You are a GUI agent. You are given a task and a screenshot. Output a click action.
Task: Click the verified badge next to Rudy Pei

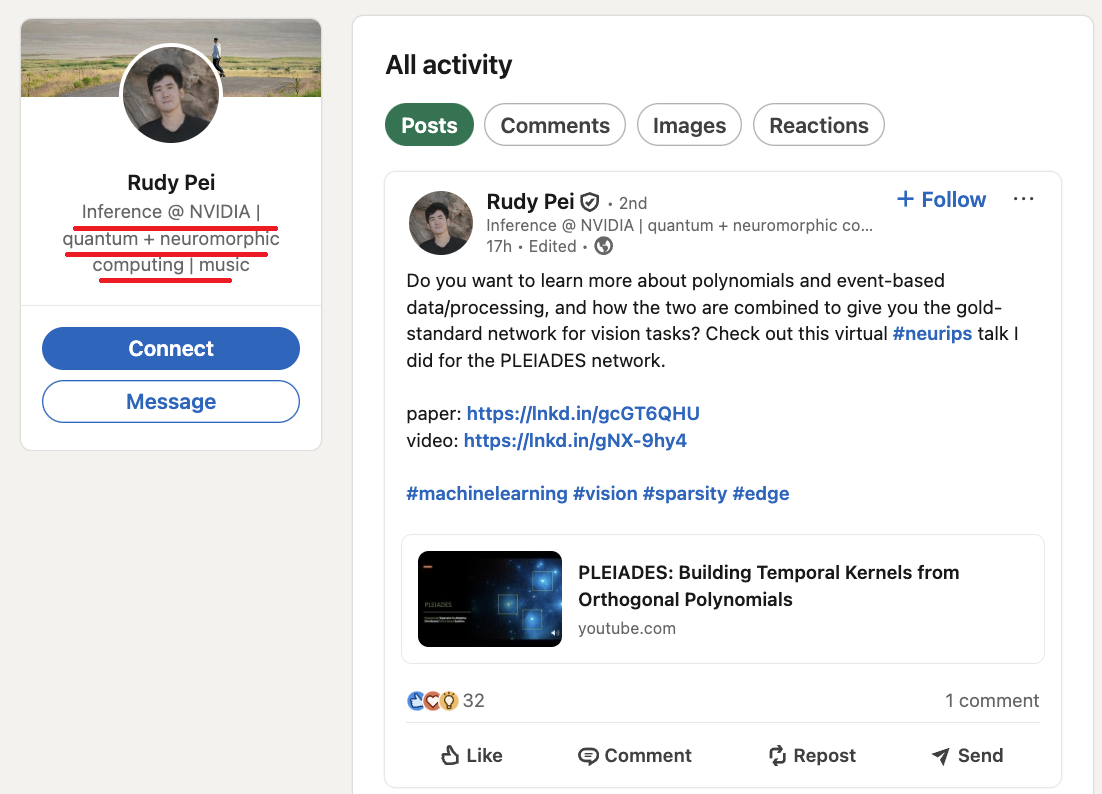click(x=590, y=202)
